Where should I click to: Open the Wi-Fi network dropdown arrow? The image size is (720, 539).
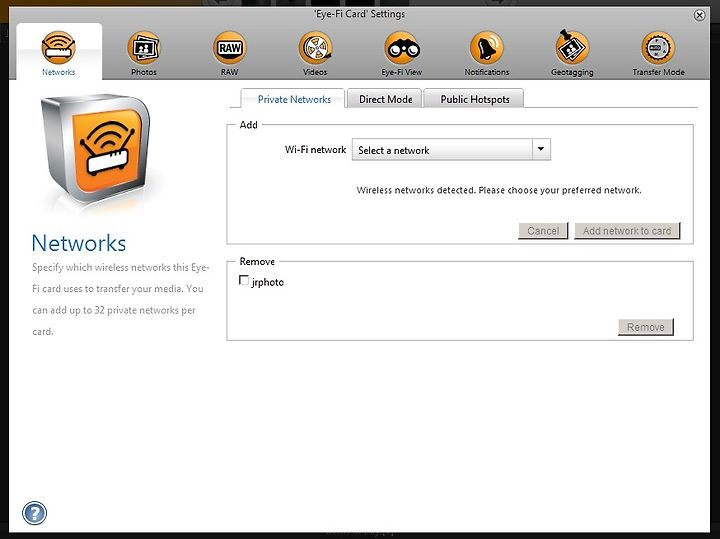[x=541, y=149]
